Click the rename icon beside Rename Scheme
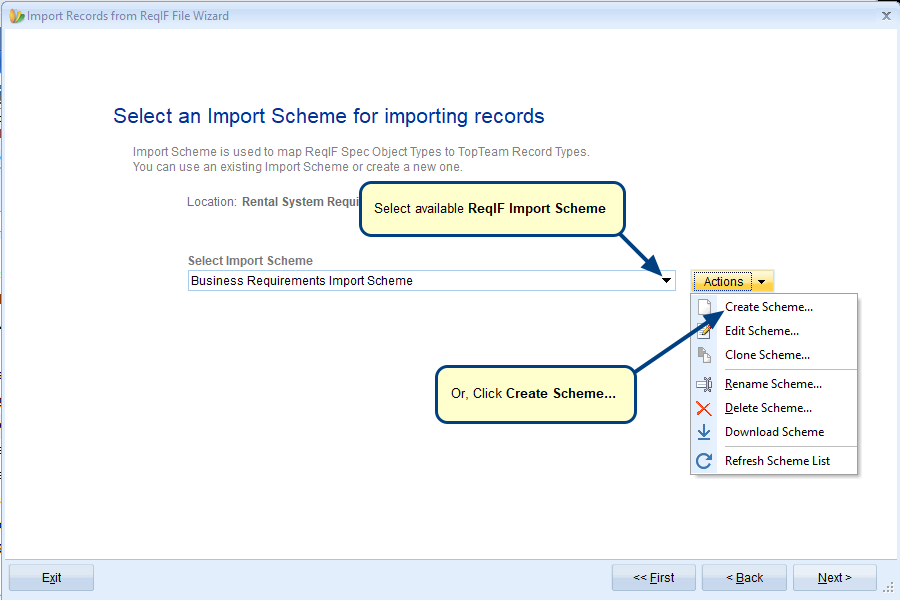 tap(704, 384)
